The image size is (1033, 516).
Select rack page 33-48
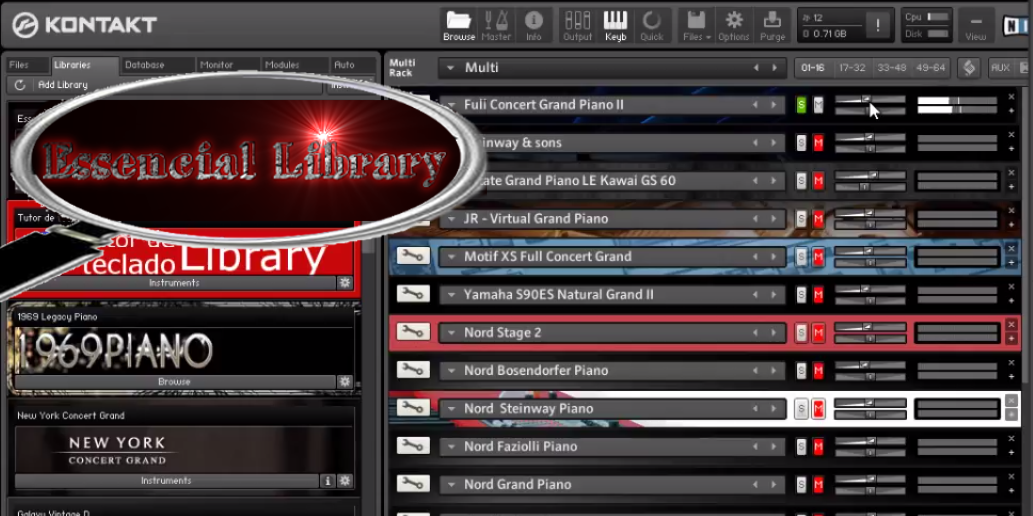[891, 67]
